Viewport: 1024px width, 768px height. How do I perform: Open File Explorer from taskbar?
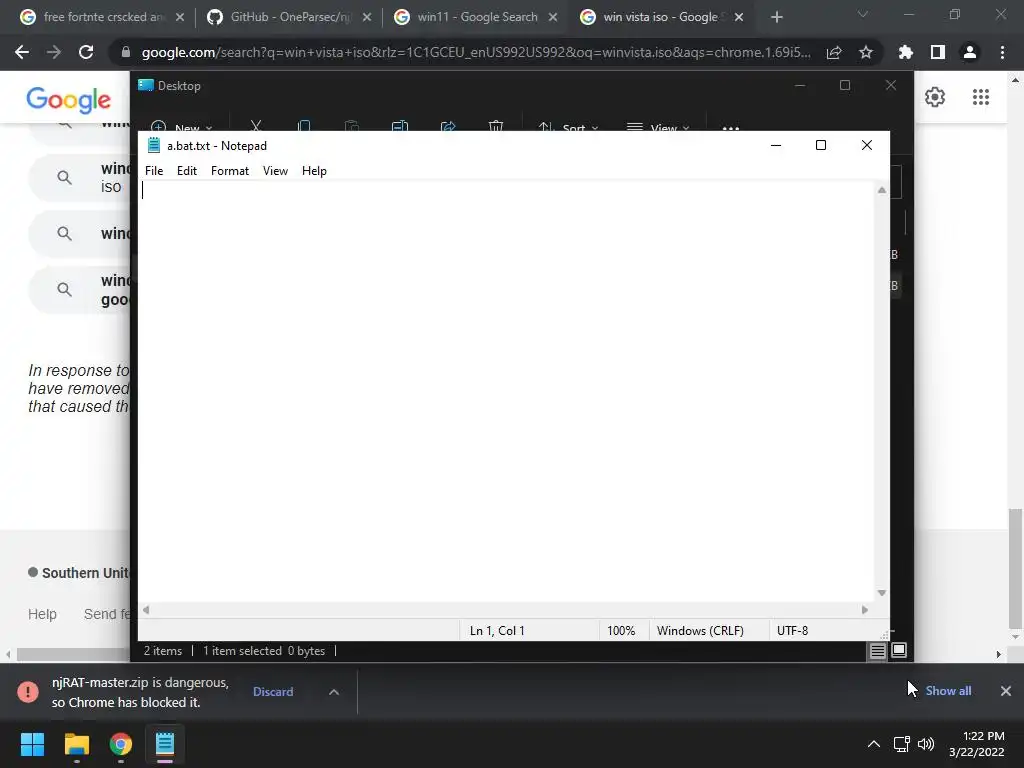76,744
